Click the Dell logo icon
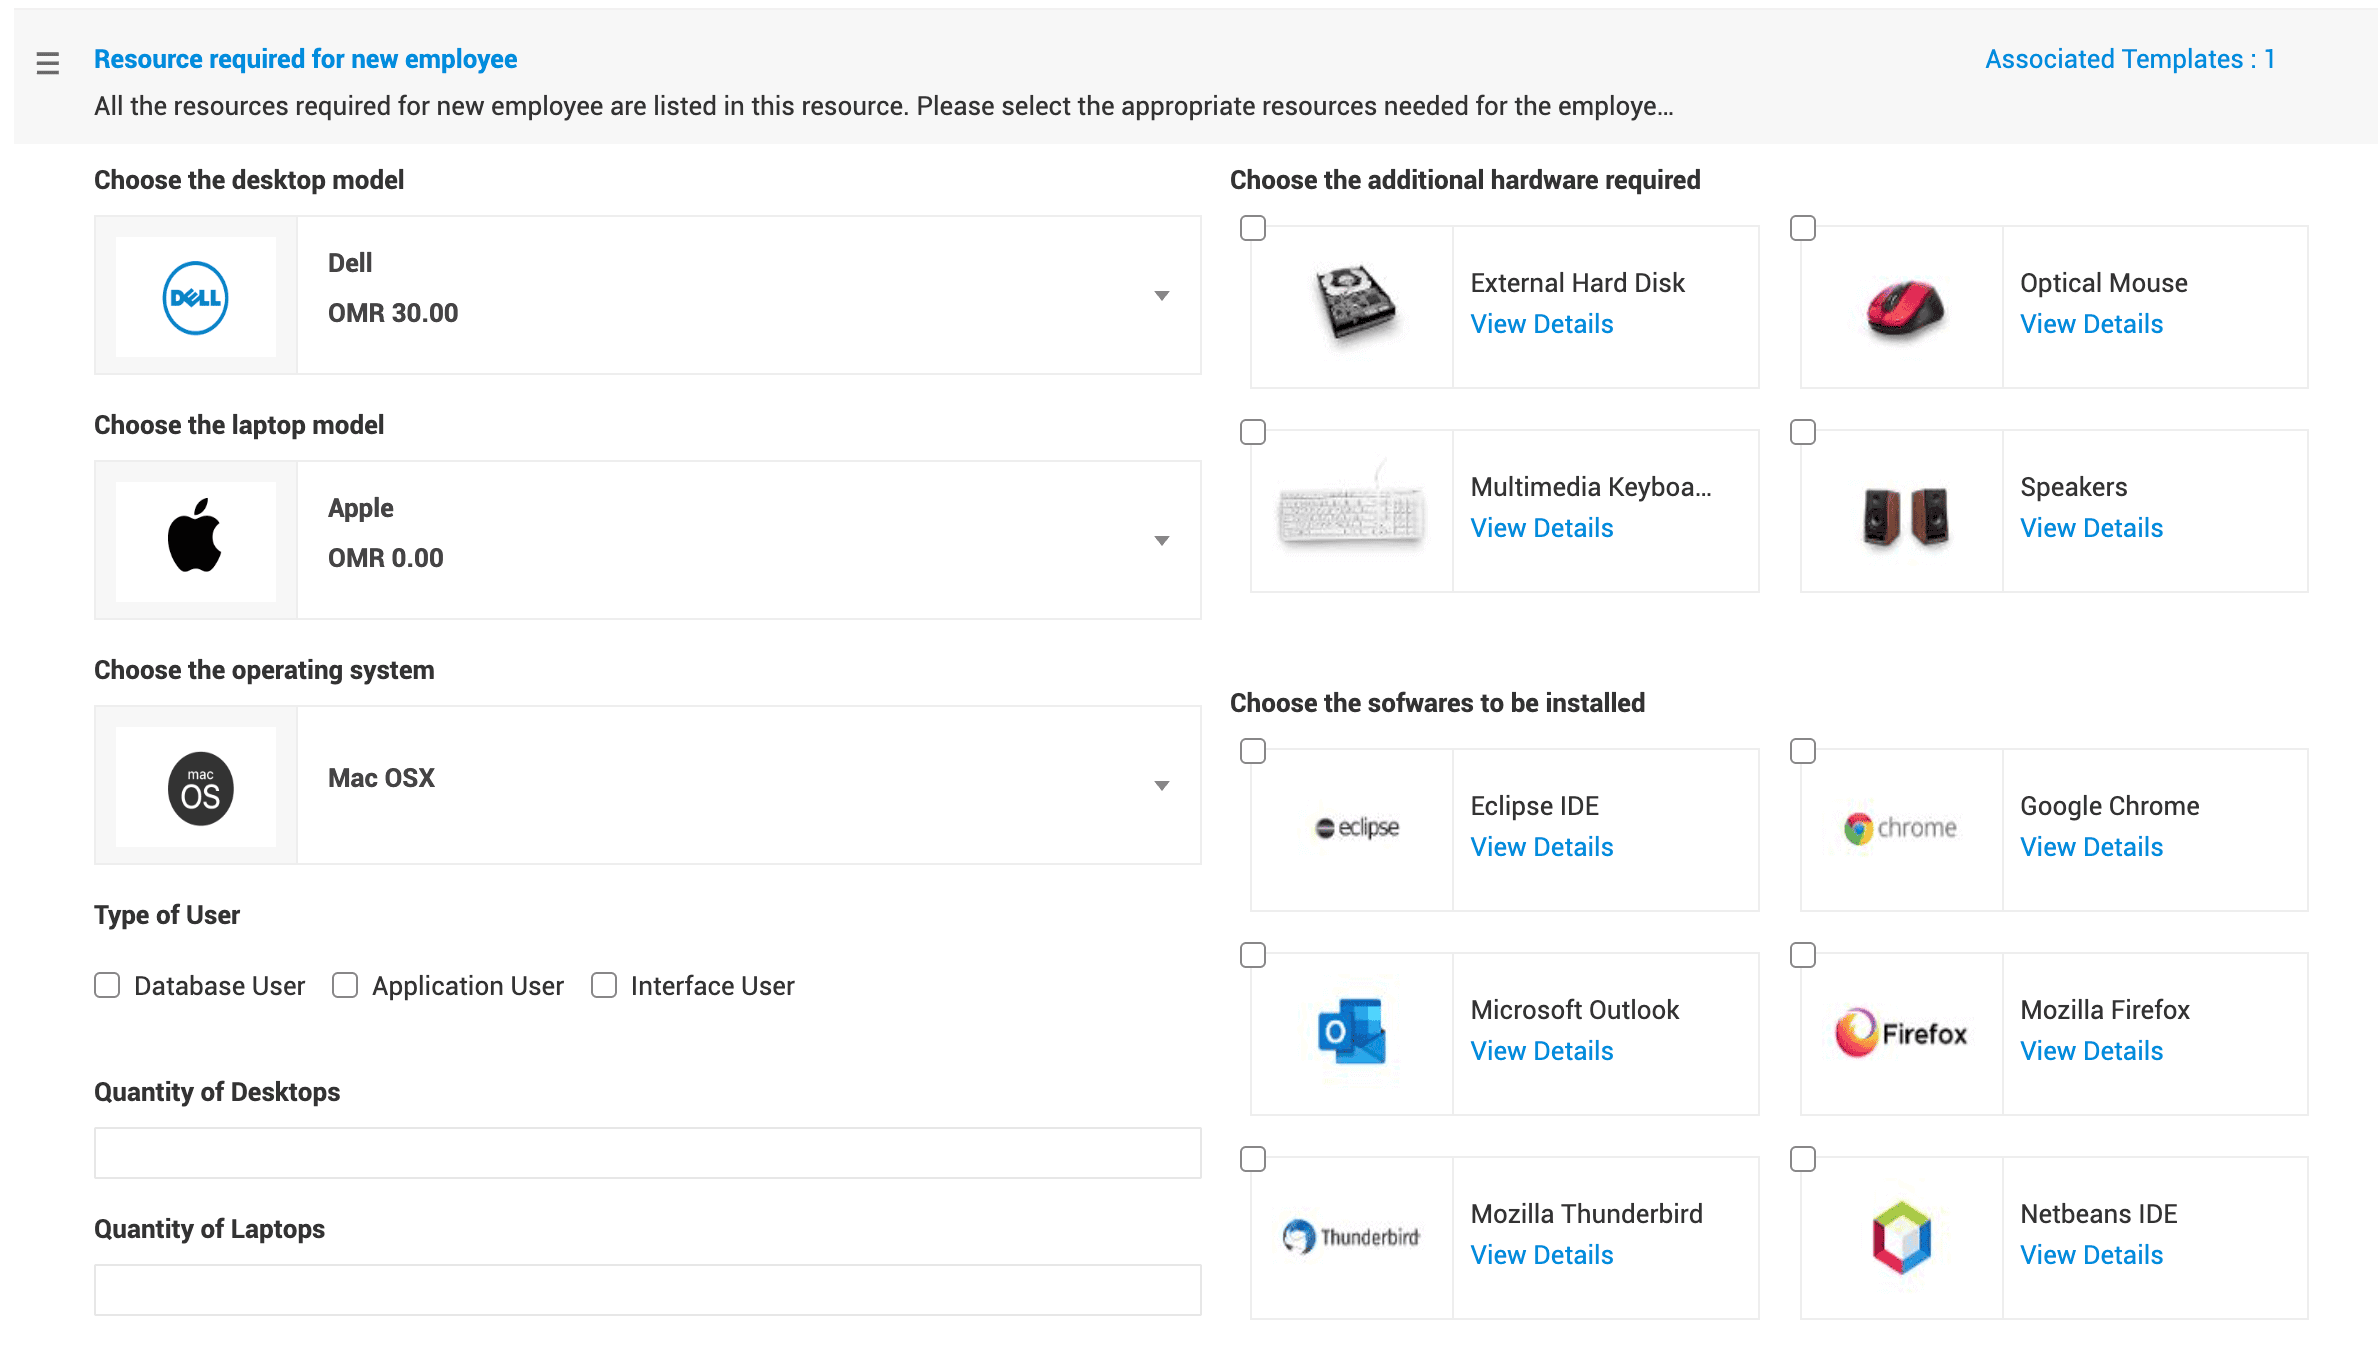This screenshot has width=2378, height=1346. (x=196, y=297)
